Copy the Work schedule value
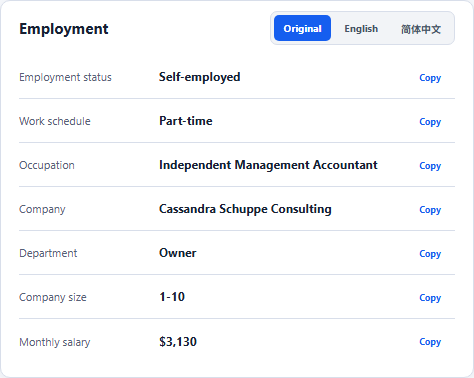 430,122
